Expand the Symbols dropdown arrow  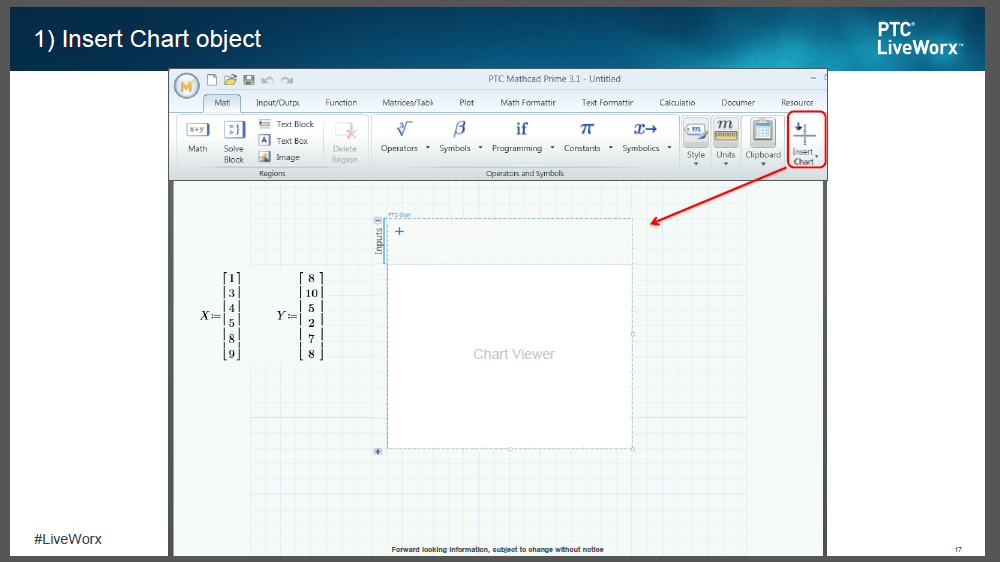pos(480,148)
